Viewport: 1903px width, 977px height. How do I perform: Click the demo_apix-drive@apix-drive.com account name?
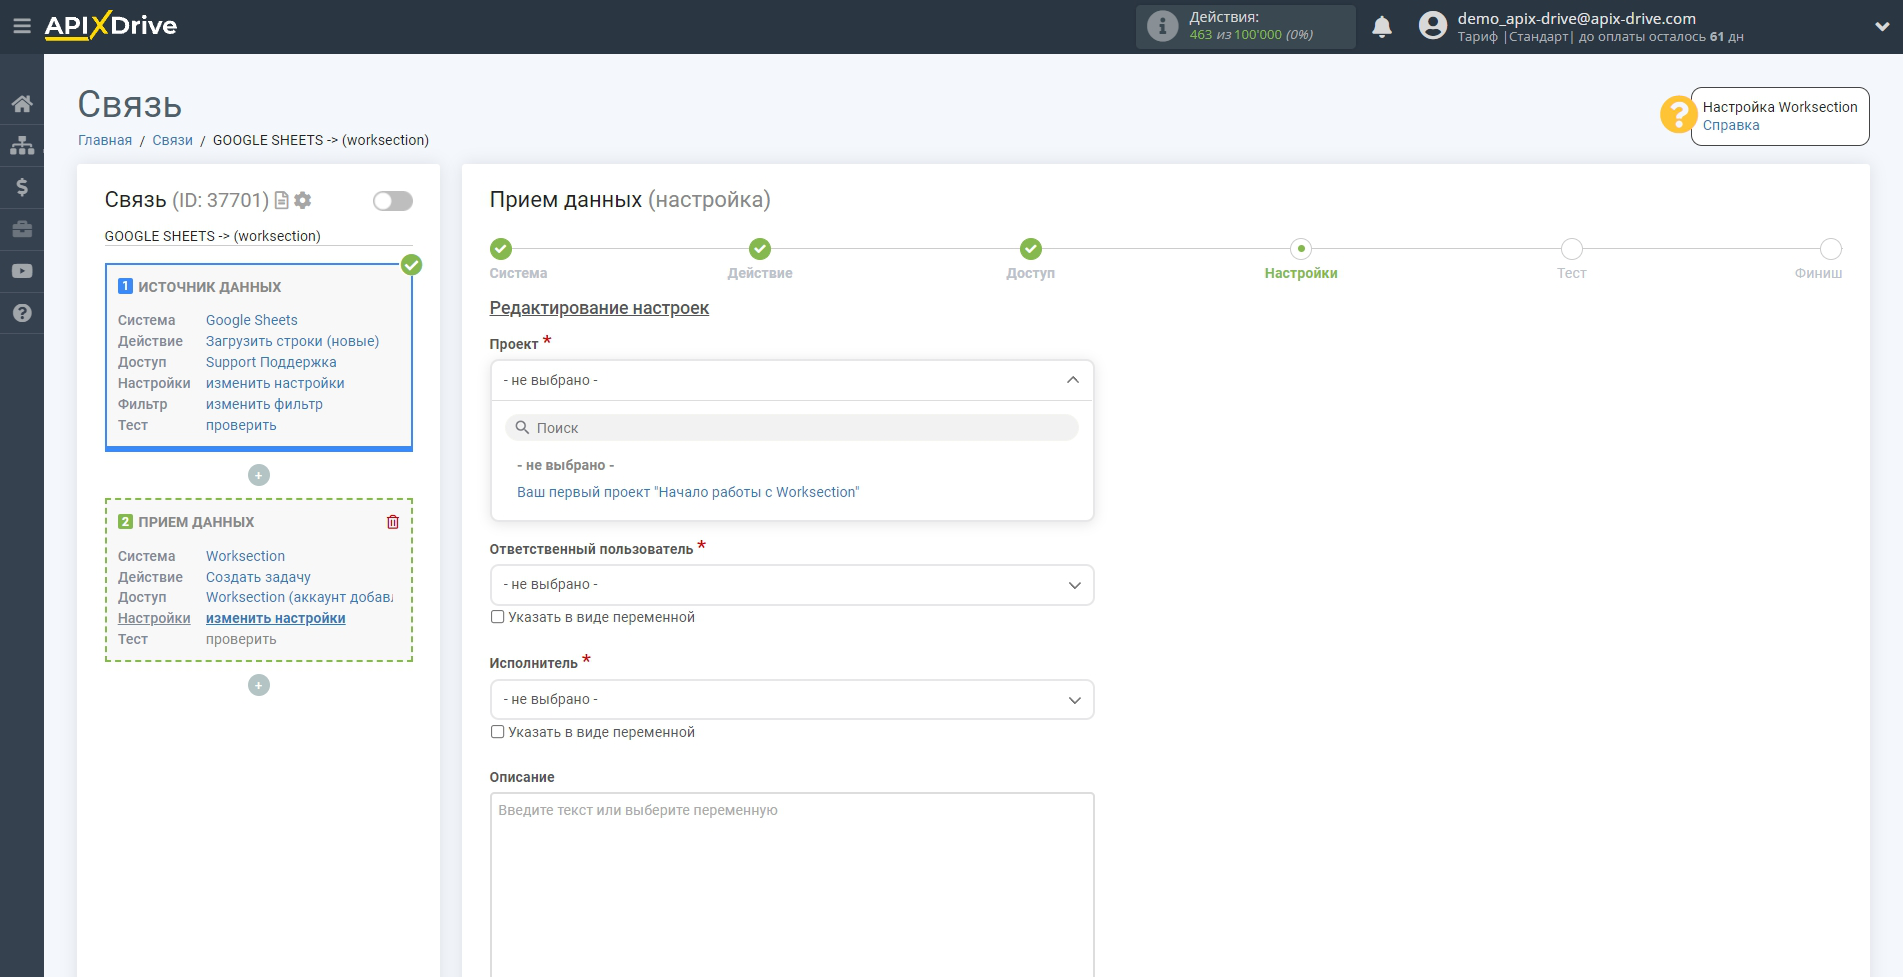coord(1577,18)
